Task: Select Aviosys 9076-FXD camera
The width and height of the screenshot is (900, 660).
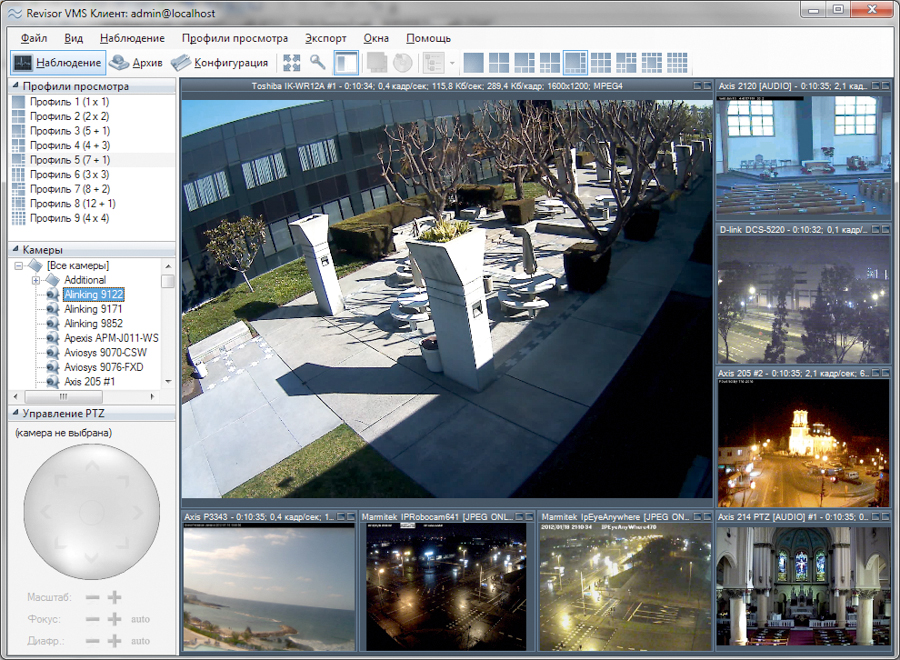Action: point(104,367)
